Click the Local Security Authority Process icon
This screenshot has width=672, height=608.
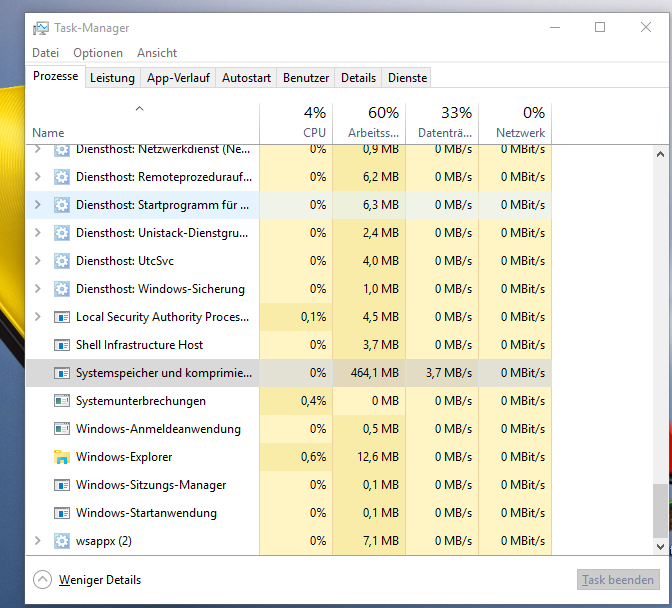pos(62,317)
